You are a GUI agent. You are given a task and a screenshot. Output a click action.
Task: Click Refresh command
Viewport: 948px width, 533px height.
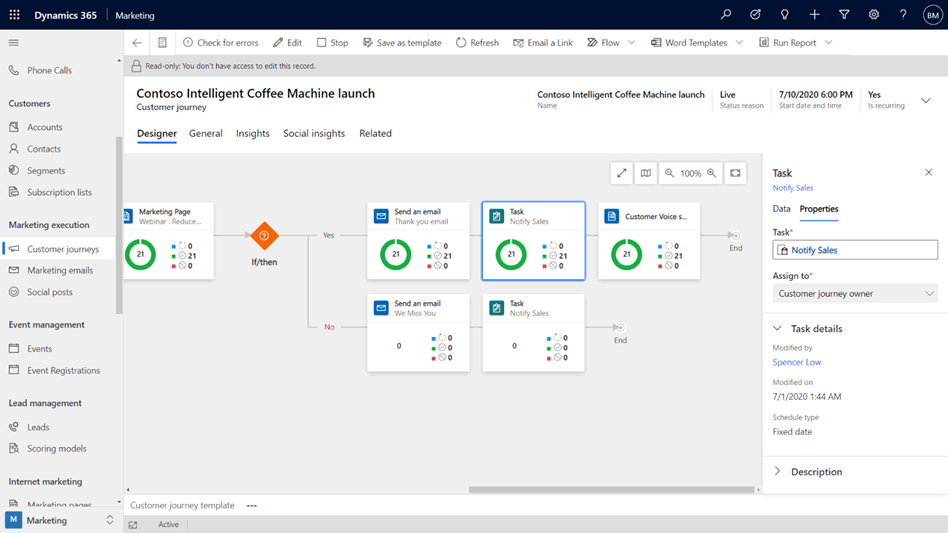(477, 43)
